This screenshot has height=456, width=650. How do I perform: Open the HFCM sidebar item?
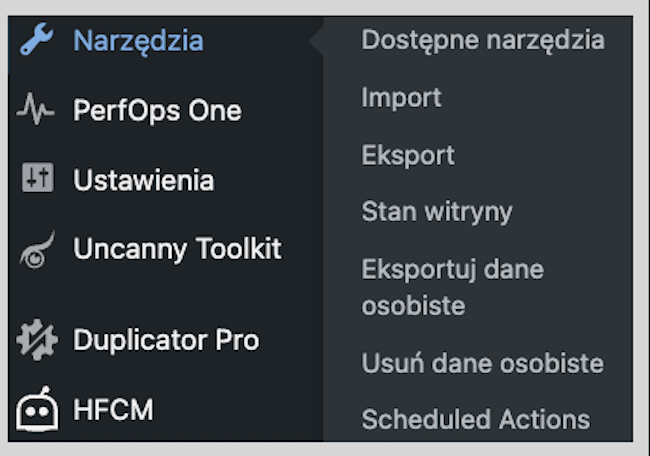point(113,410)
